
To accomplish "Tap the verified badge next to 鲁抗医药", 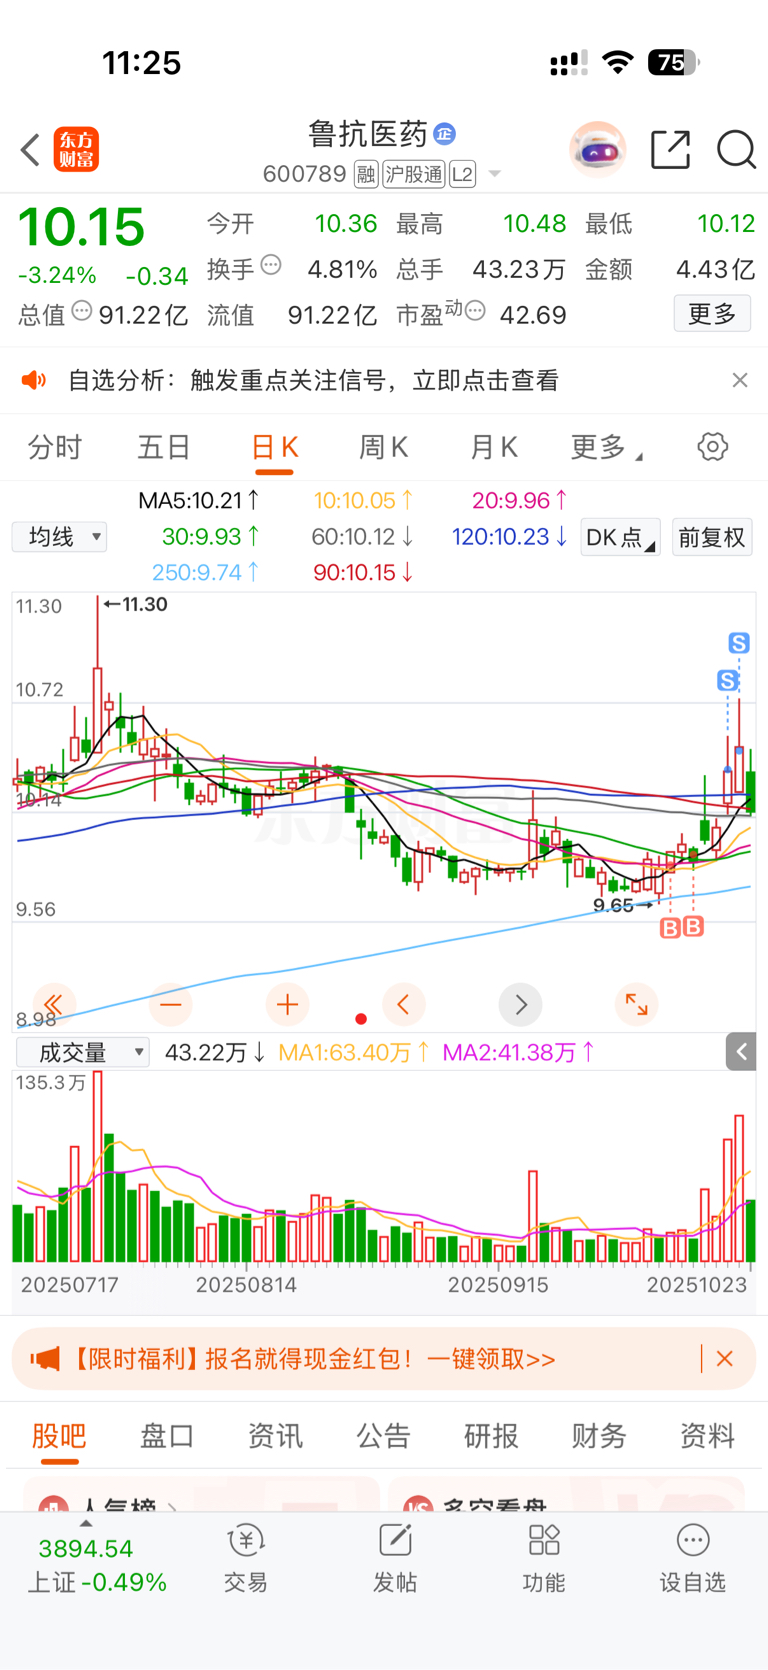I will (x=445, y=133).
